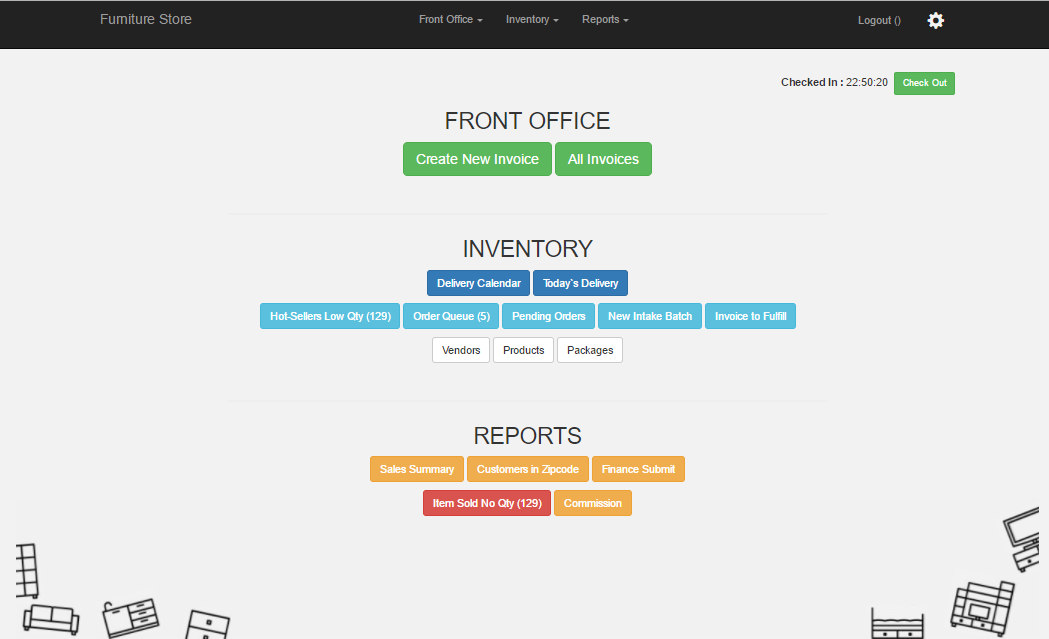Open the Delivery Calendar
This screenshot has width=1049, height=639.
[x=478, y=283]
